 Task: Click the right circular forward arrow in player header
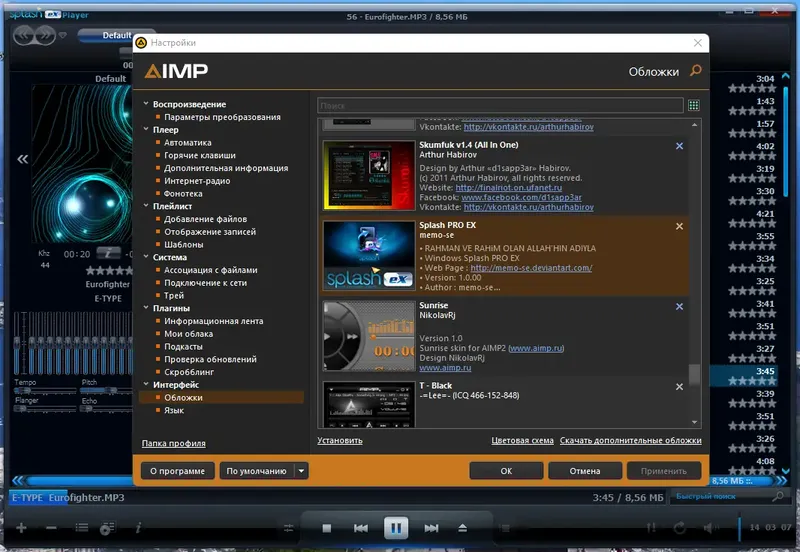click(x=46, y=35)
